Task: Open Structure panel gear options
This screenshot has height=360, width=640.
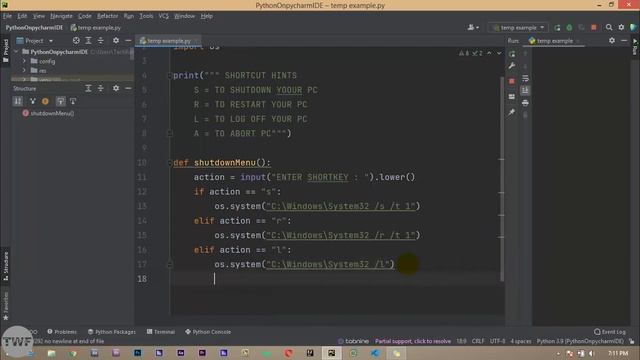Action: (116, 88)
